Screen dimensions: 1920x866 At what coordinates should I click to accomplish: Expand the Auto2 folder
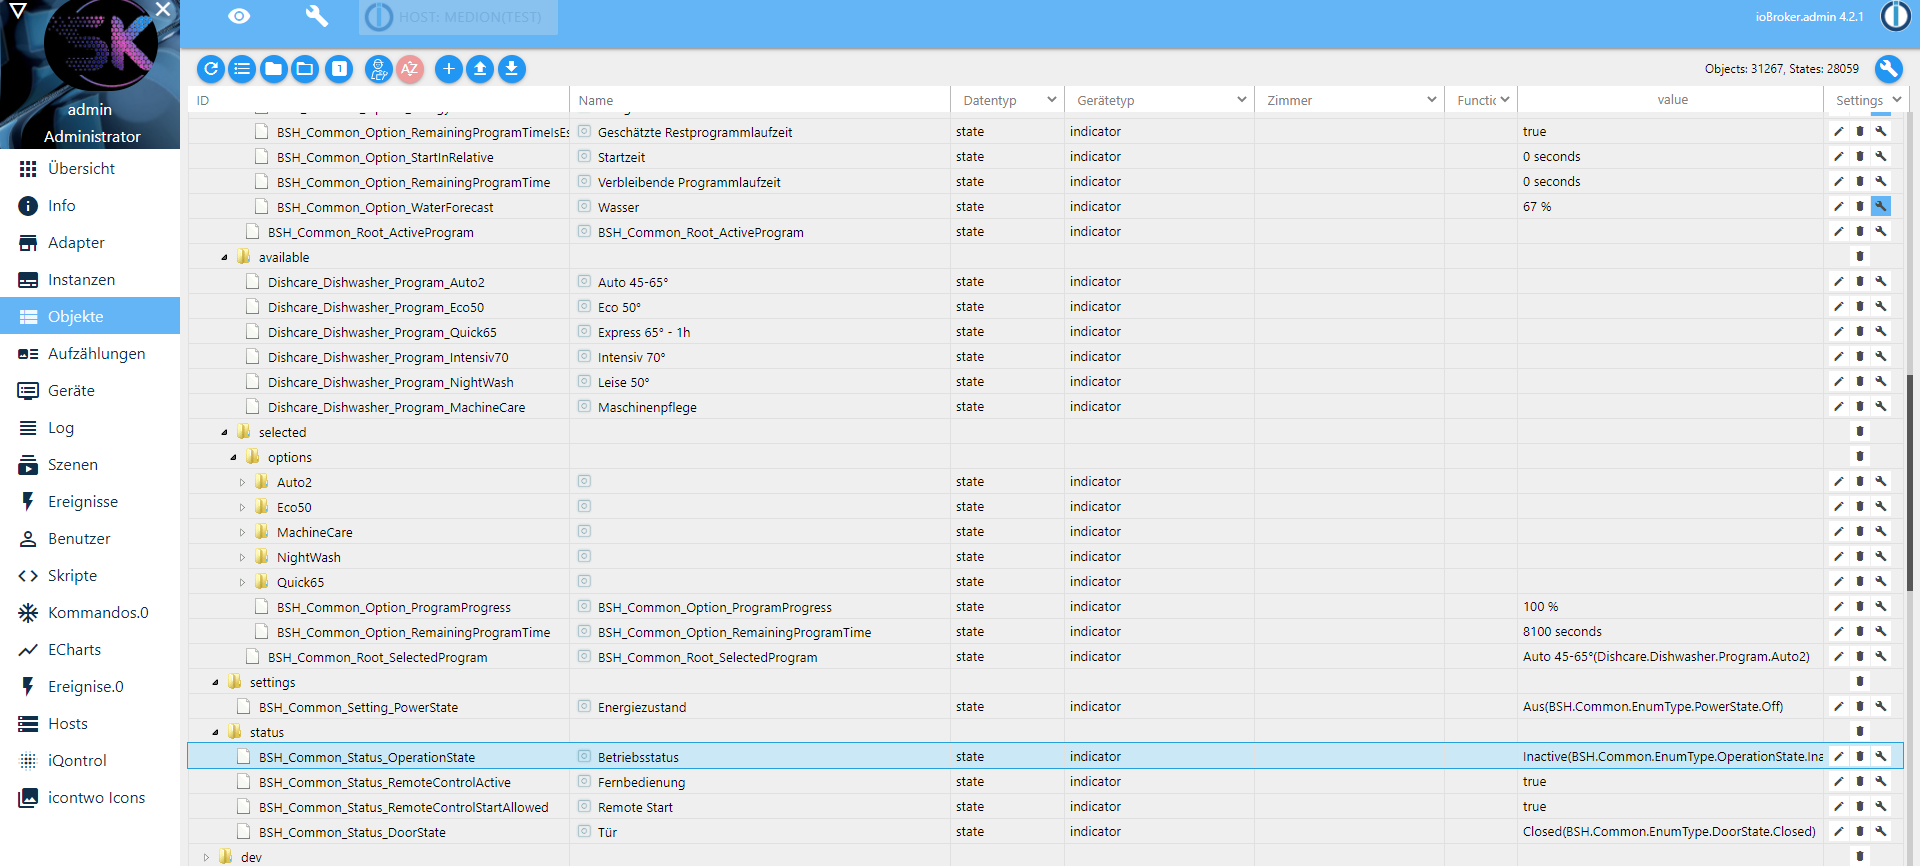(x=242, y=482)
